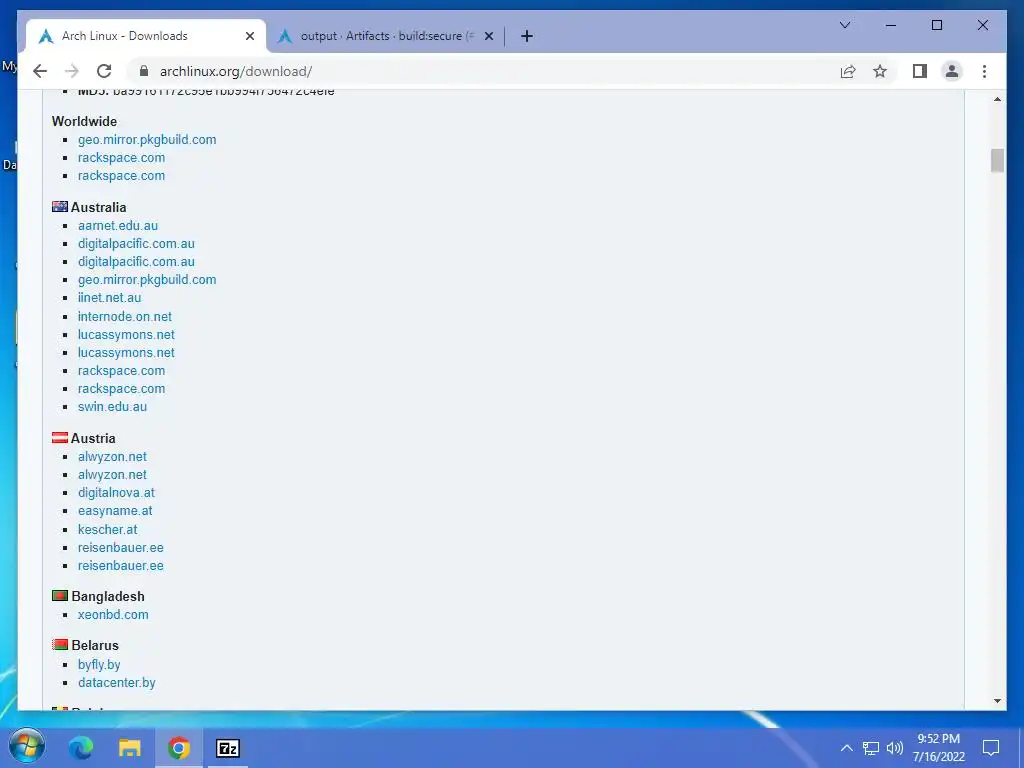Open Australia's geo.mirror.pkgbuild.com link
The image size is (1024, 768).
147,280
